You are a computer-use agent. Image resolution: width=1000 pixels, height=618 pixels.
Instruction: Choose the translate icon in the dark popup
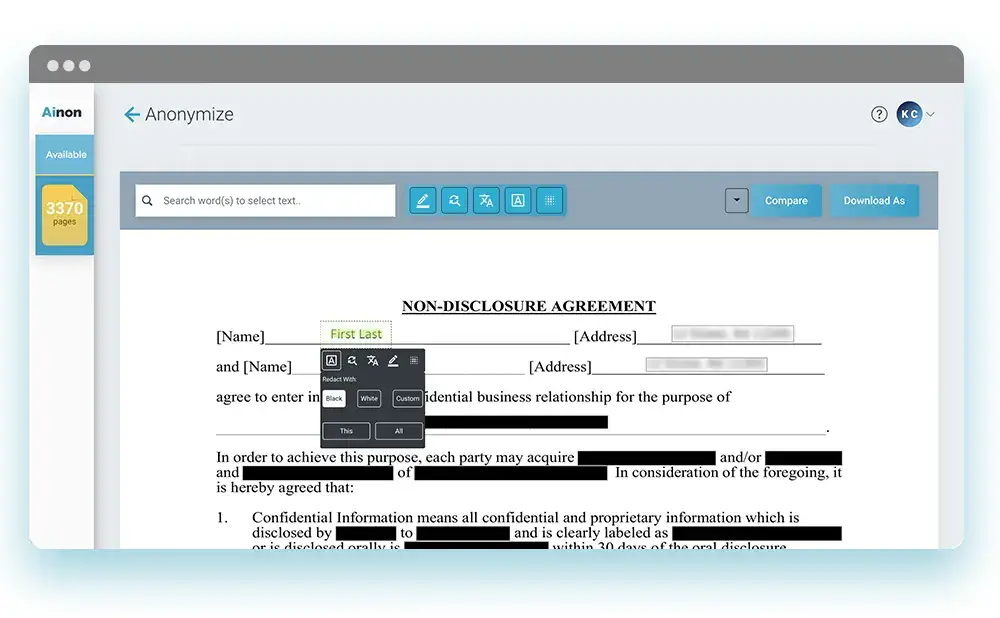pos(372,361)
